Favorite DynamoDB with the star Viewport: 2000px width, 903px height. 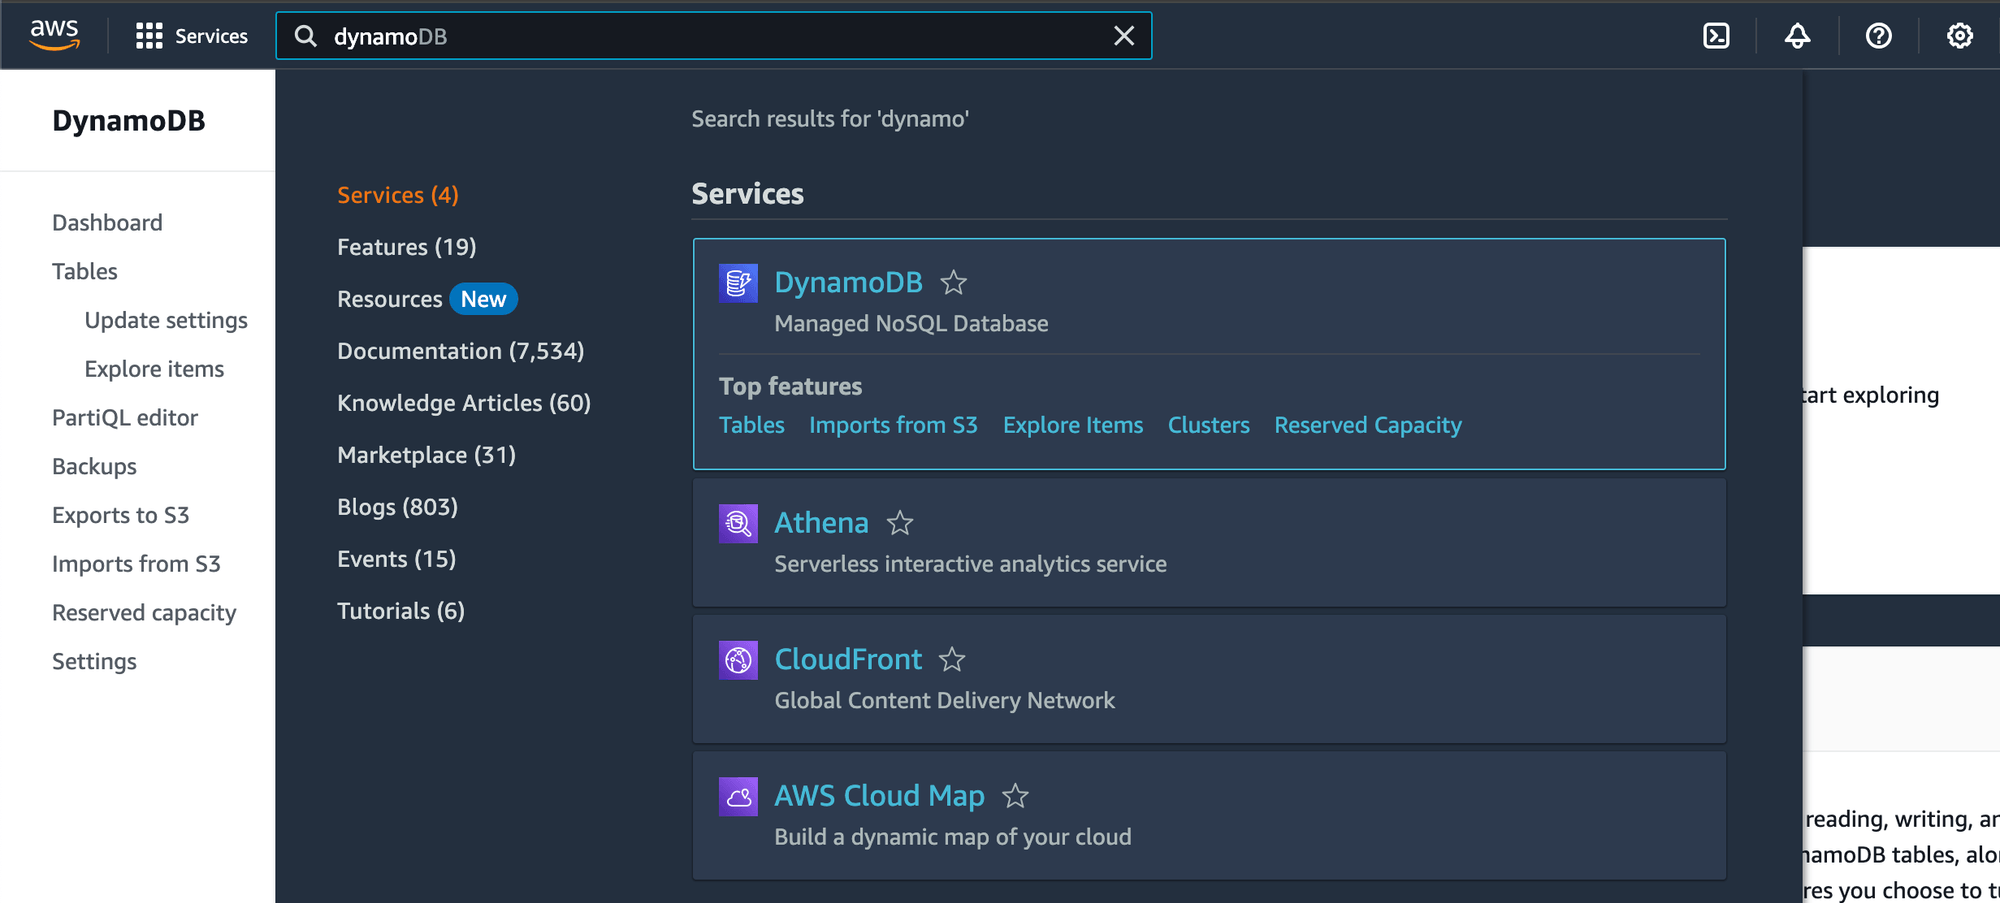953,283
